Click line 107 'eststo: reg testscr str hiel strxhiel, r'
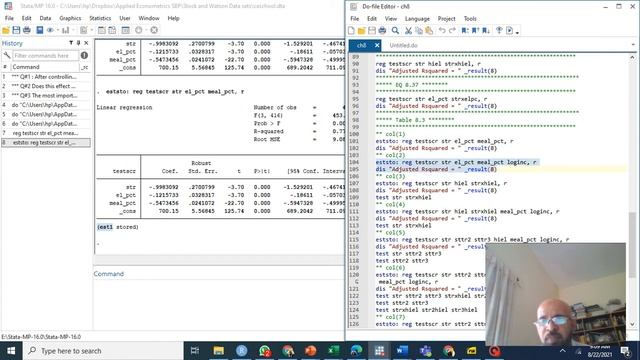The width and height of the screenshot is (640, 360). point(441,183)
